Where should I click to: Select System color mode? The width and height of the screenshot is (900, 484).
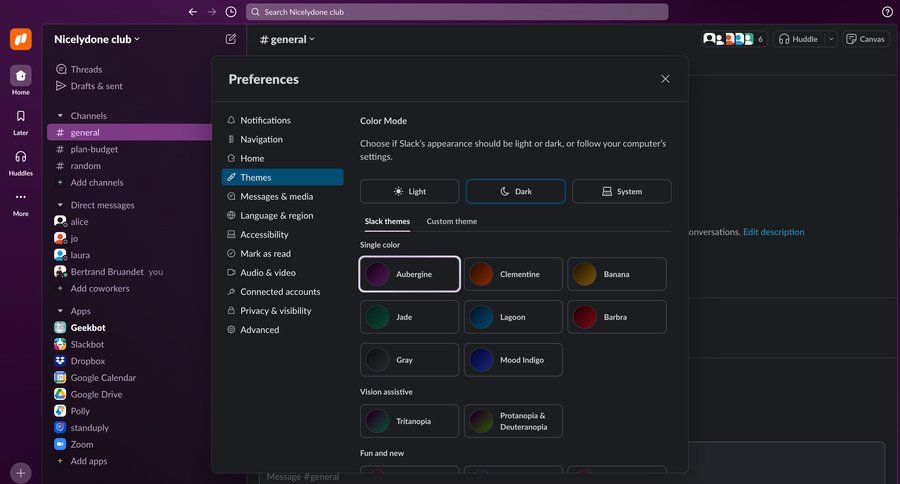pyautogui.click(x=621, y=191)
